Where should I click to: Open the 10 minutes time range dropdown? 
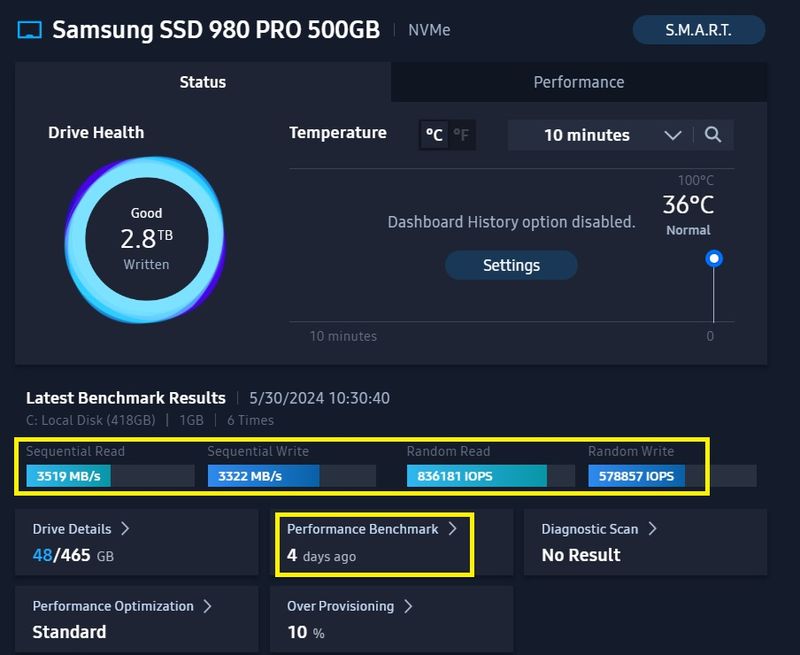point(600,135)
